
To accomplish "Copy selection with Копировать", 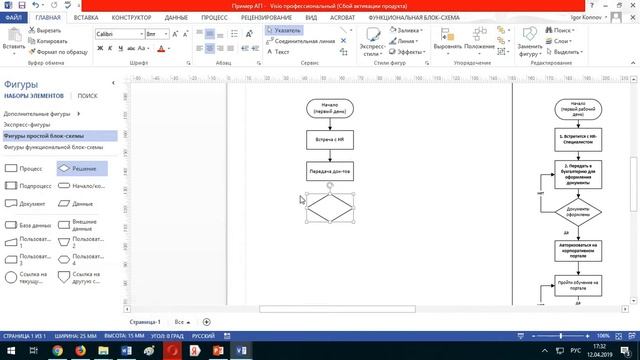I will (48, 41).
